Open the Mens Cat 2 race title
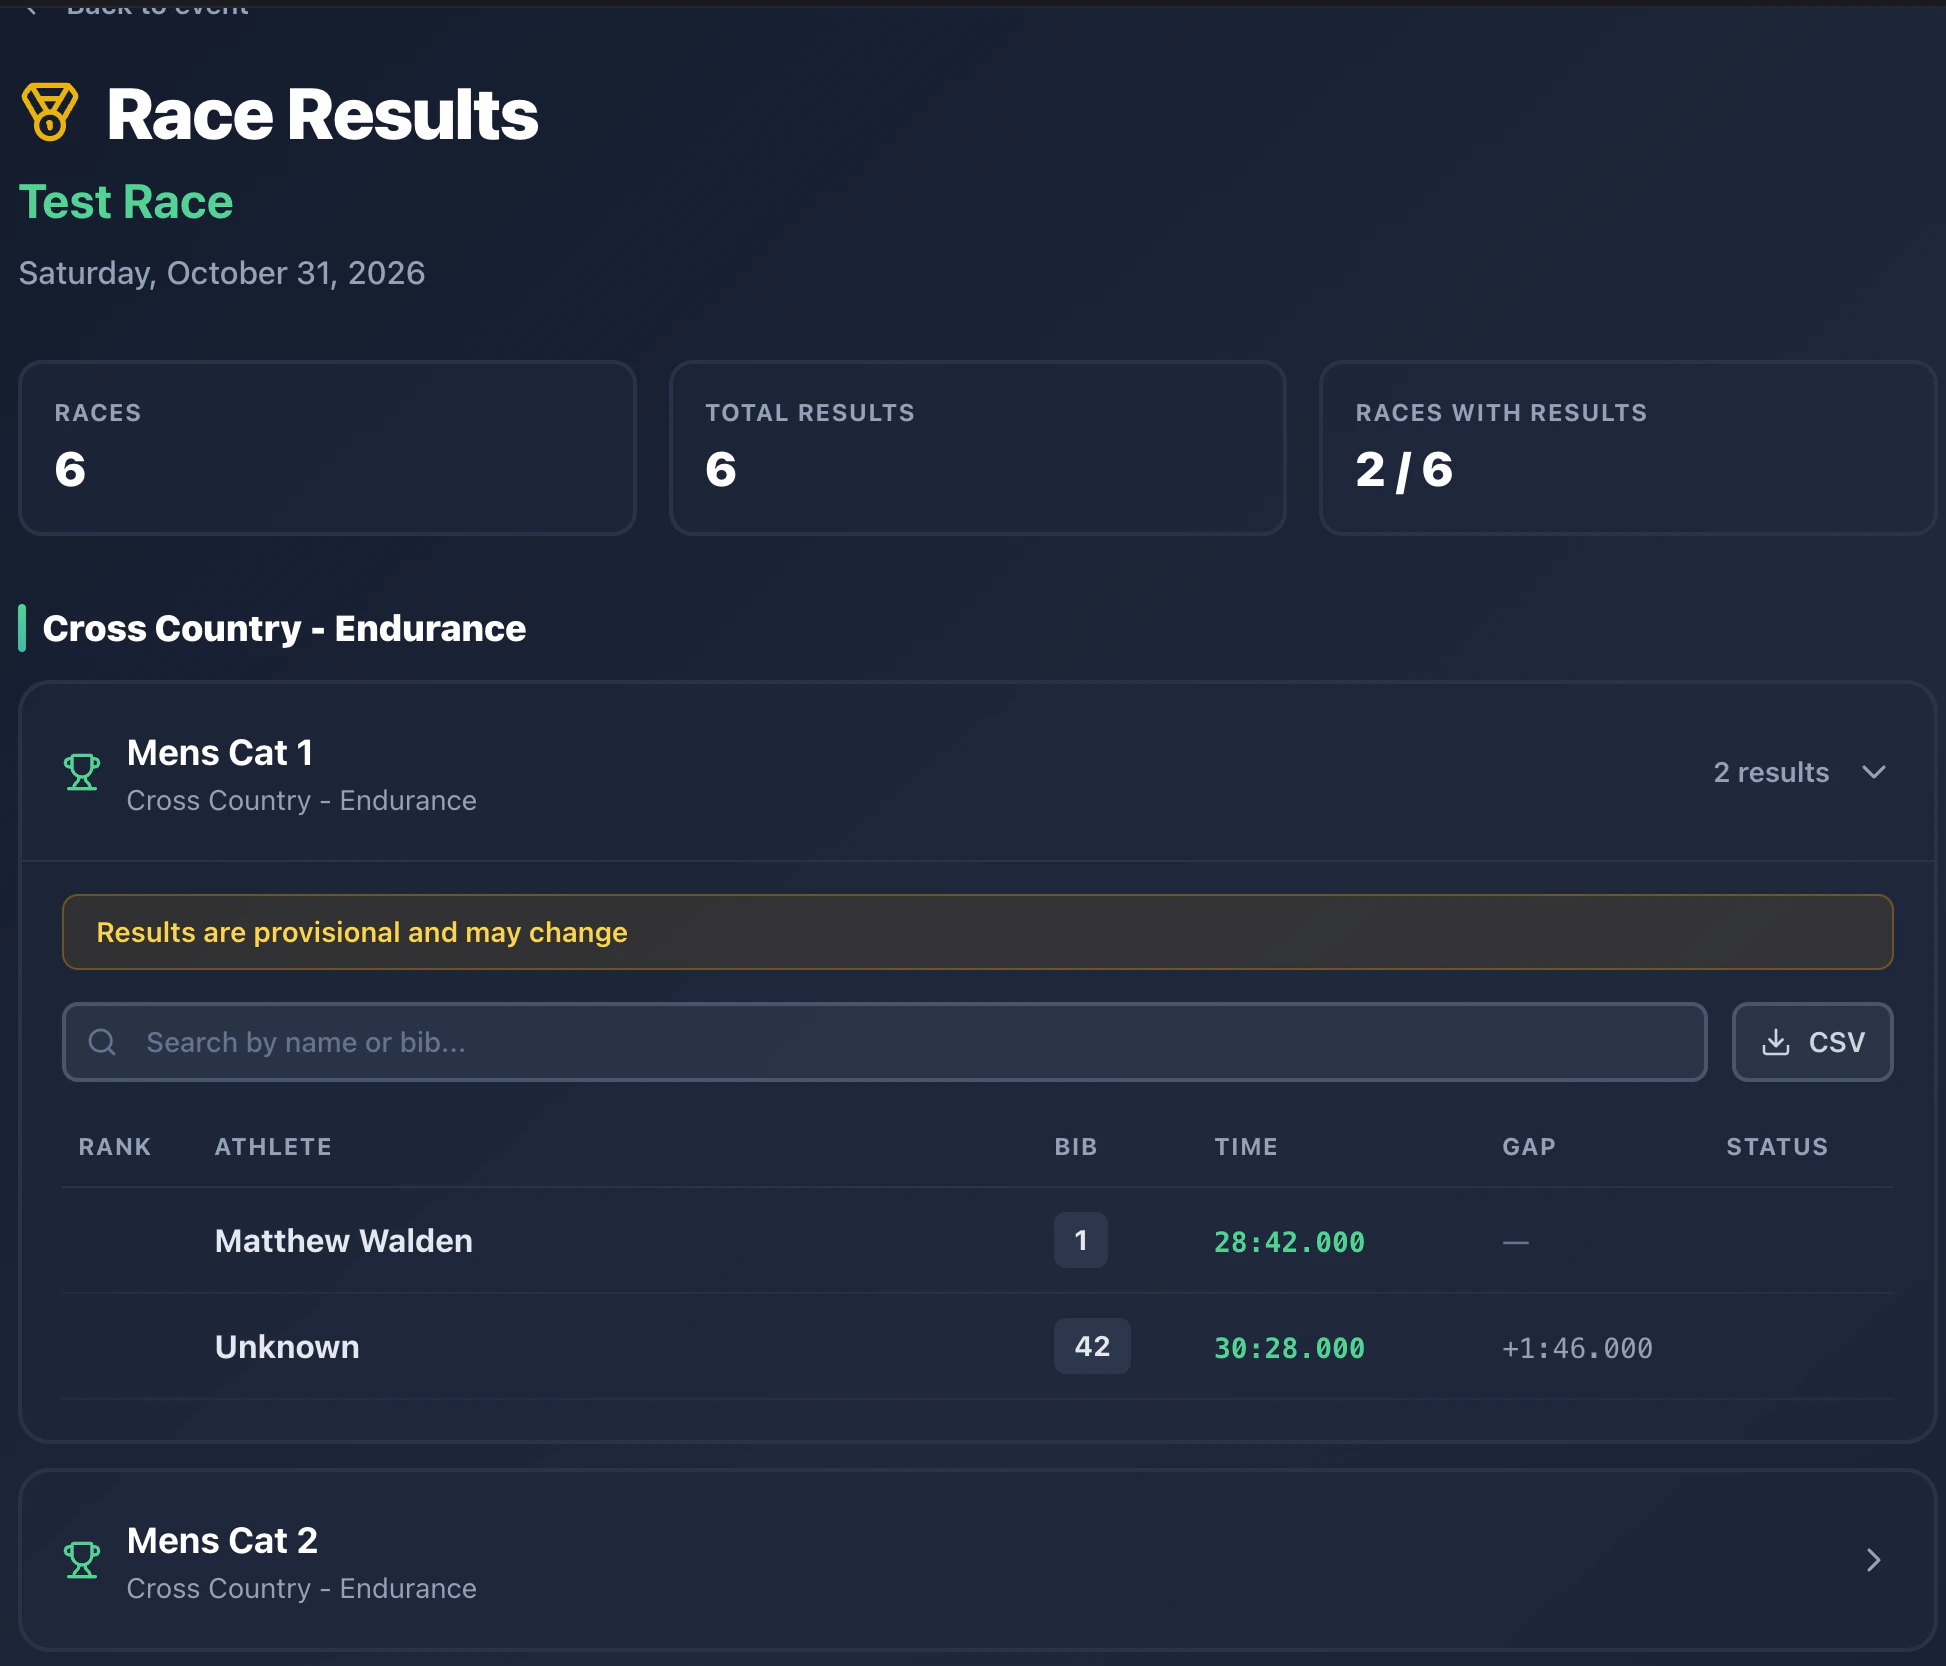This screenshot has height=1666, width=1946. coord(222,1540)
